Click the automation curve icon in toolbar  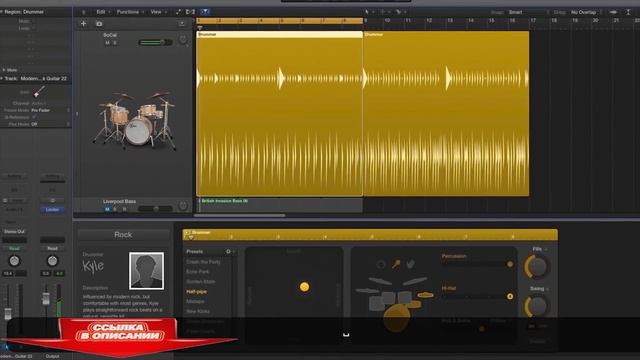(x=178, y=12)
